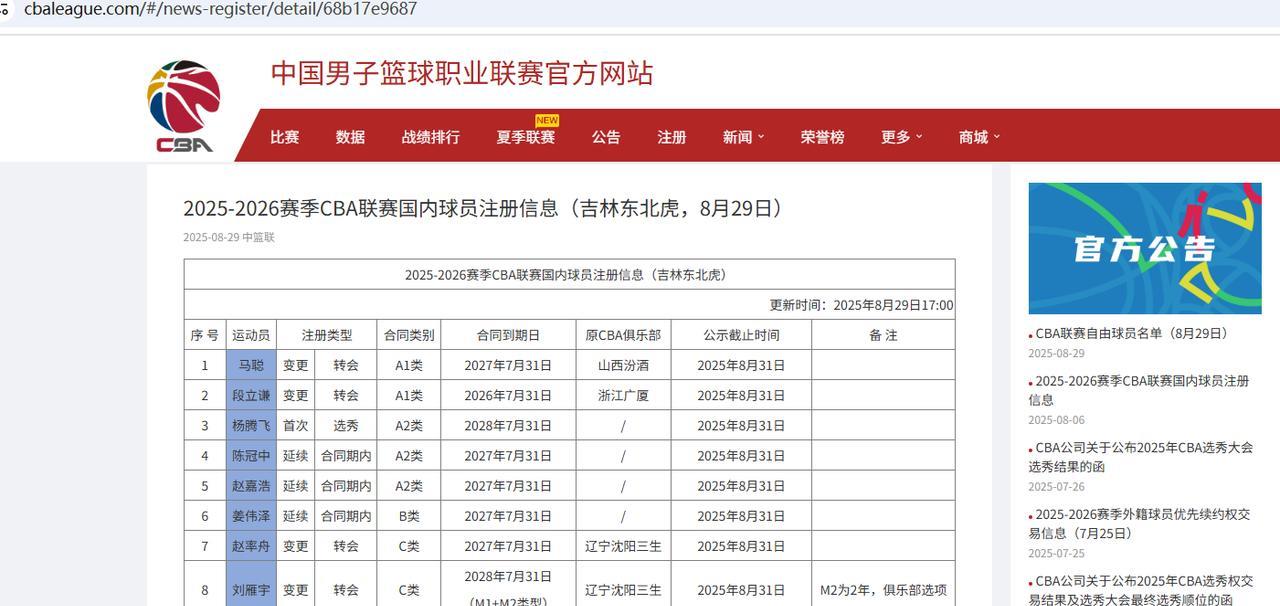Viewport: 1280px width, 606px height.
Task: Click player name 赵率舟
Action: point(251,546)
